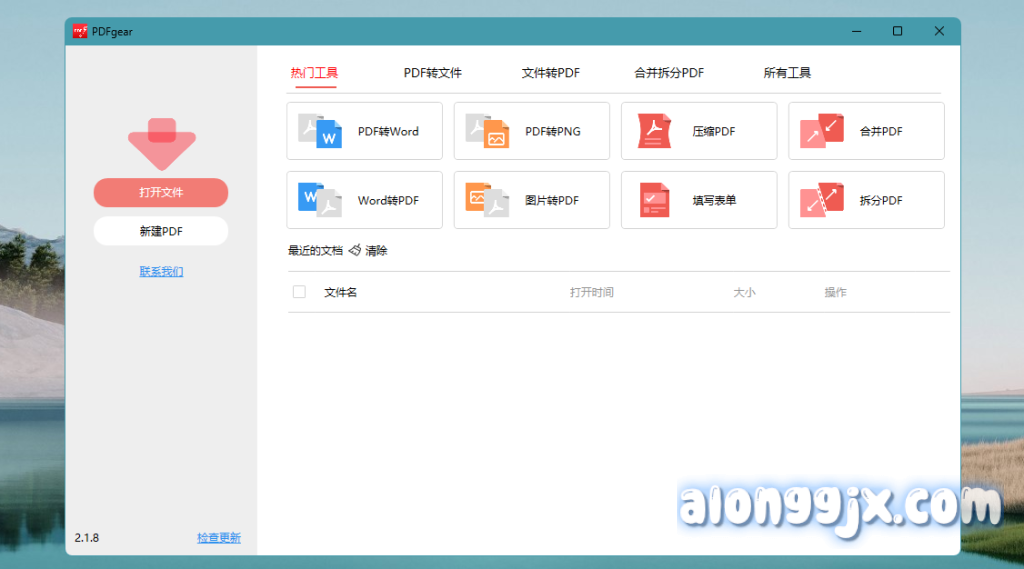Go to the 合并拆分PDF tab

click(669, 73)
